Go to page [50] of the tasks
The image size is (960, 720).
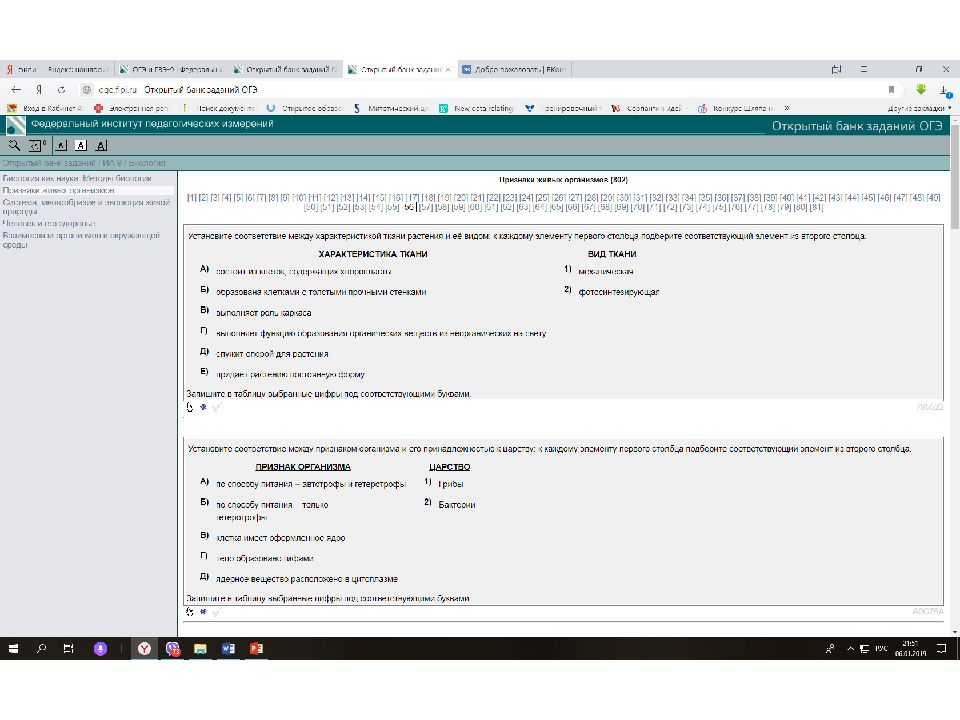pyautogui.click(x=310, y=208)
